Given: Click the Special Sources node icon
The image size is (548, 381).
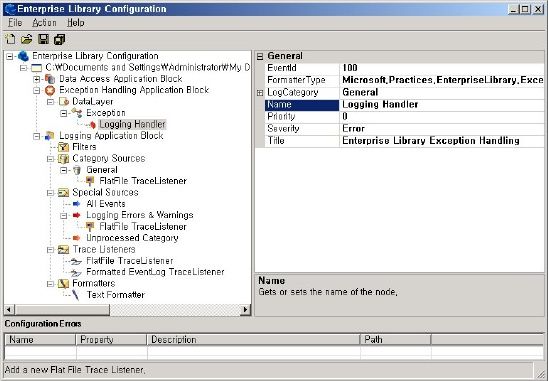Looking at the screenshot, I should (x=64, y=193).
